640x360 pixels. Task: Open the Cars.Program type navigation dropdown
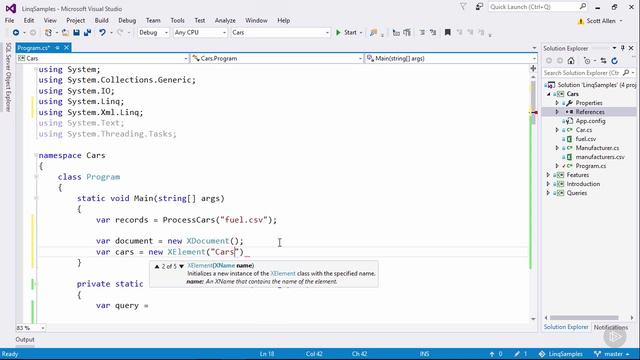[360, 58]
